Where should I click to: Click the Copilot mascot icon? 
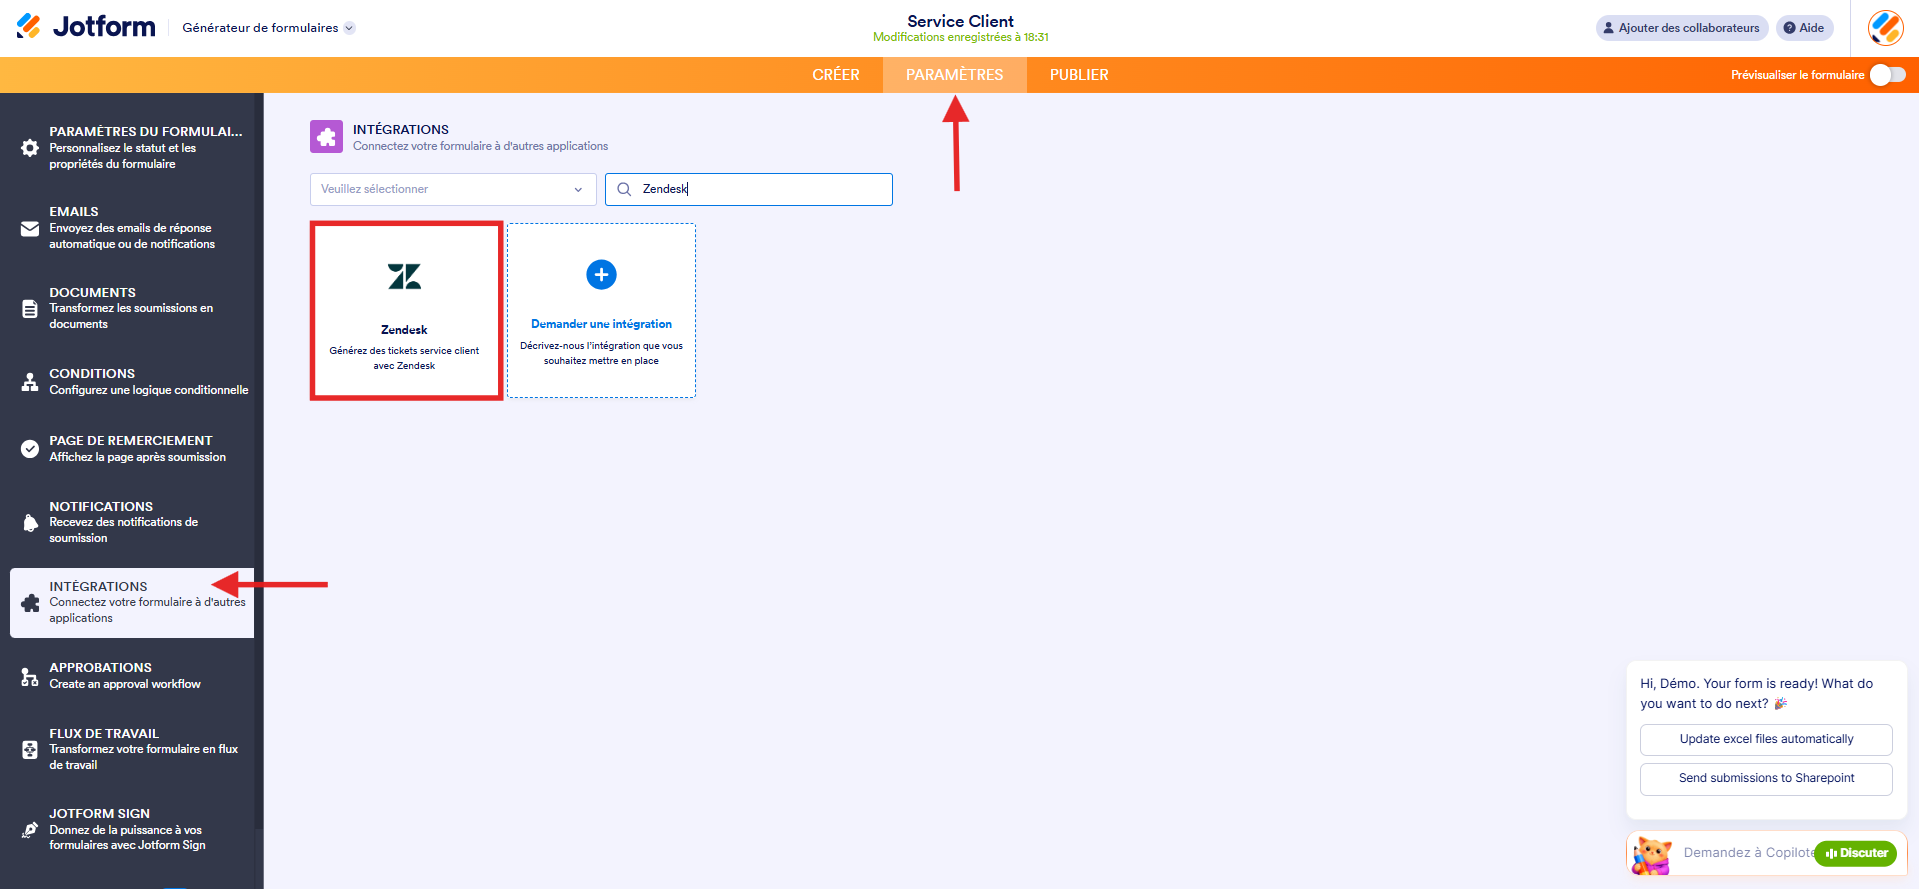(1652, 855)
